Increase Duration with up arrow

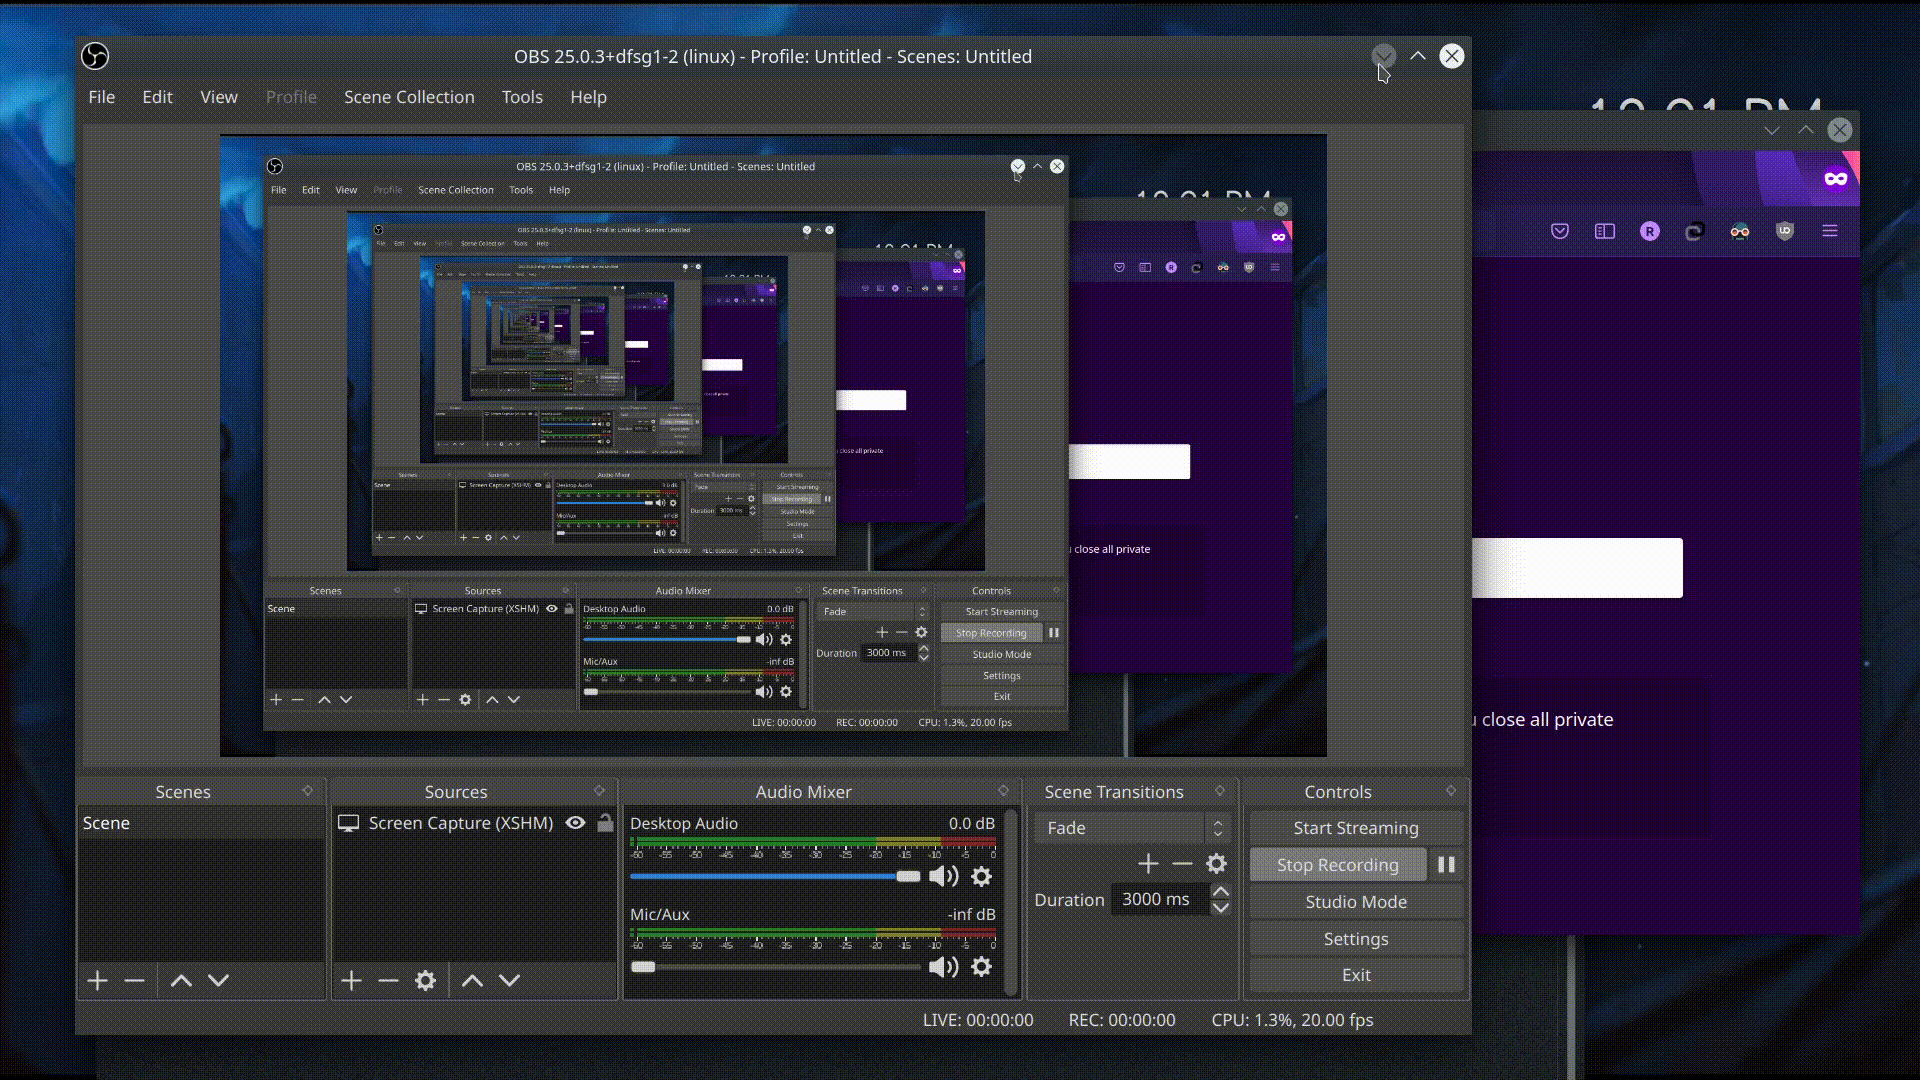[1221, 891]
